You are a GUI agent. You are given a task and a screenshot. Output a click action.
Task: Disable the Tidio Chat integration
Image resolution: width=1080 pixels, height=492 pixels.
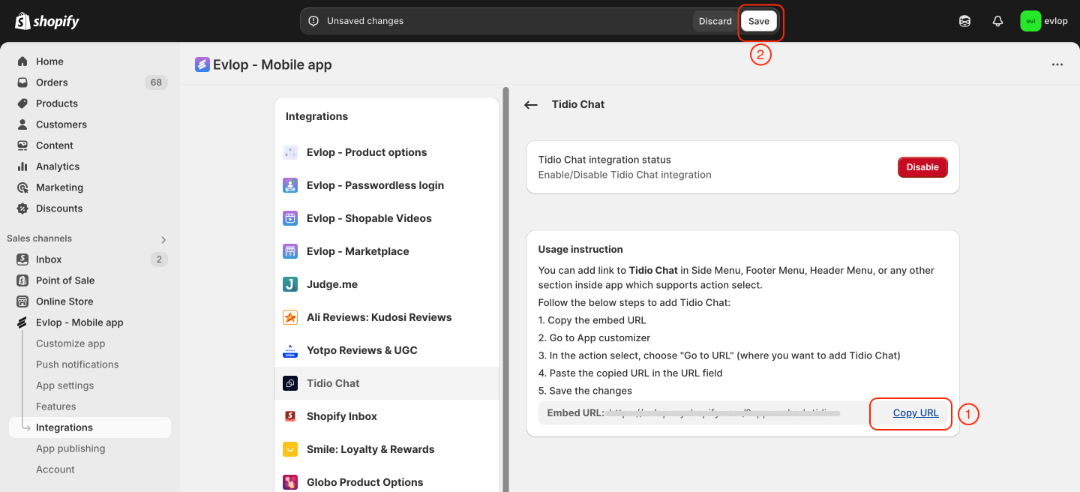coord(922,168)
